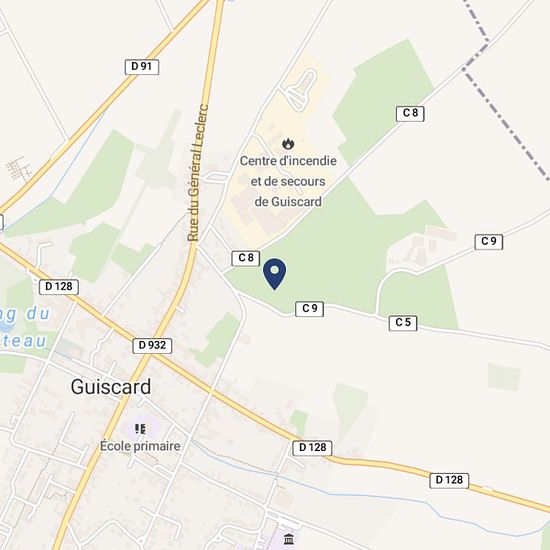Select the D 932 road shield
This screenshot has width=550, height=550.
click(x=152, y=346)
